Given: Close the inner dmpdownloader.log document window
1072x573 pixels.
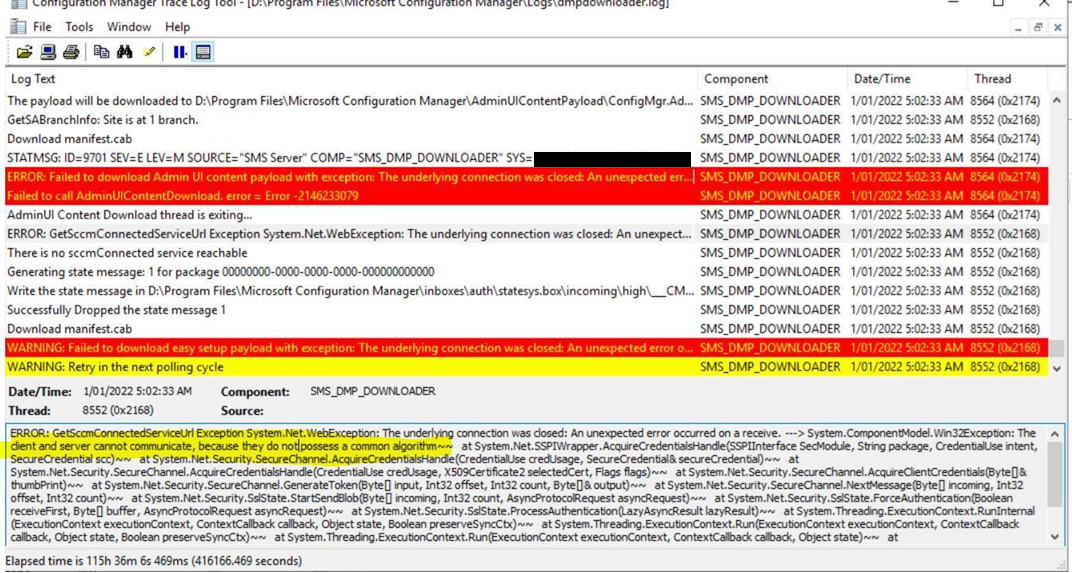Looking at the screenshot, I should click(x=1057, y=28).
